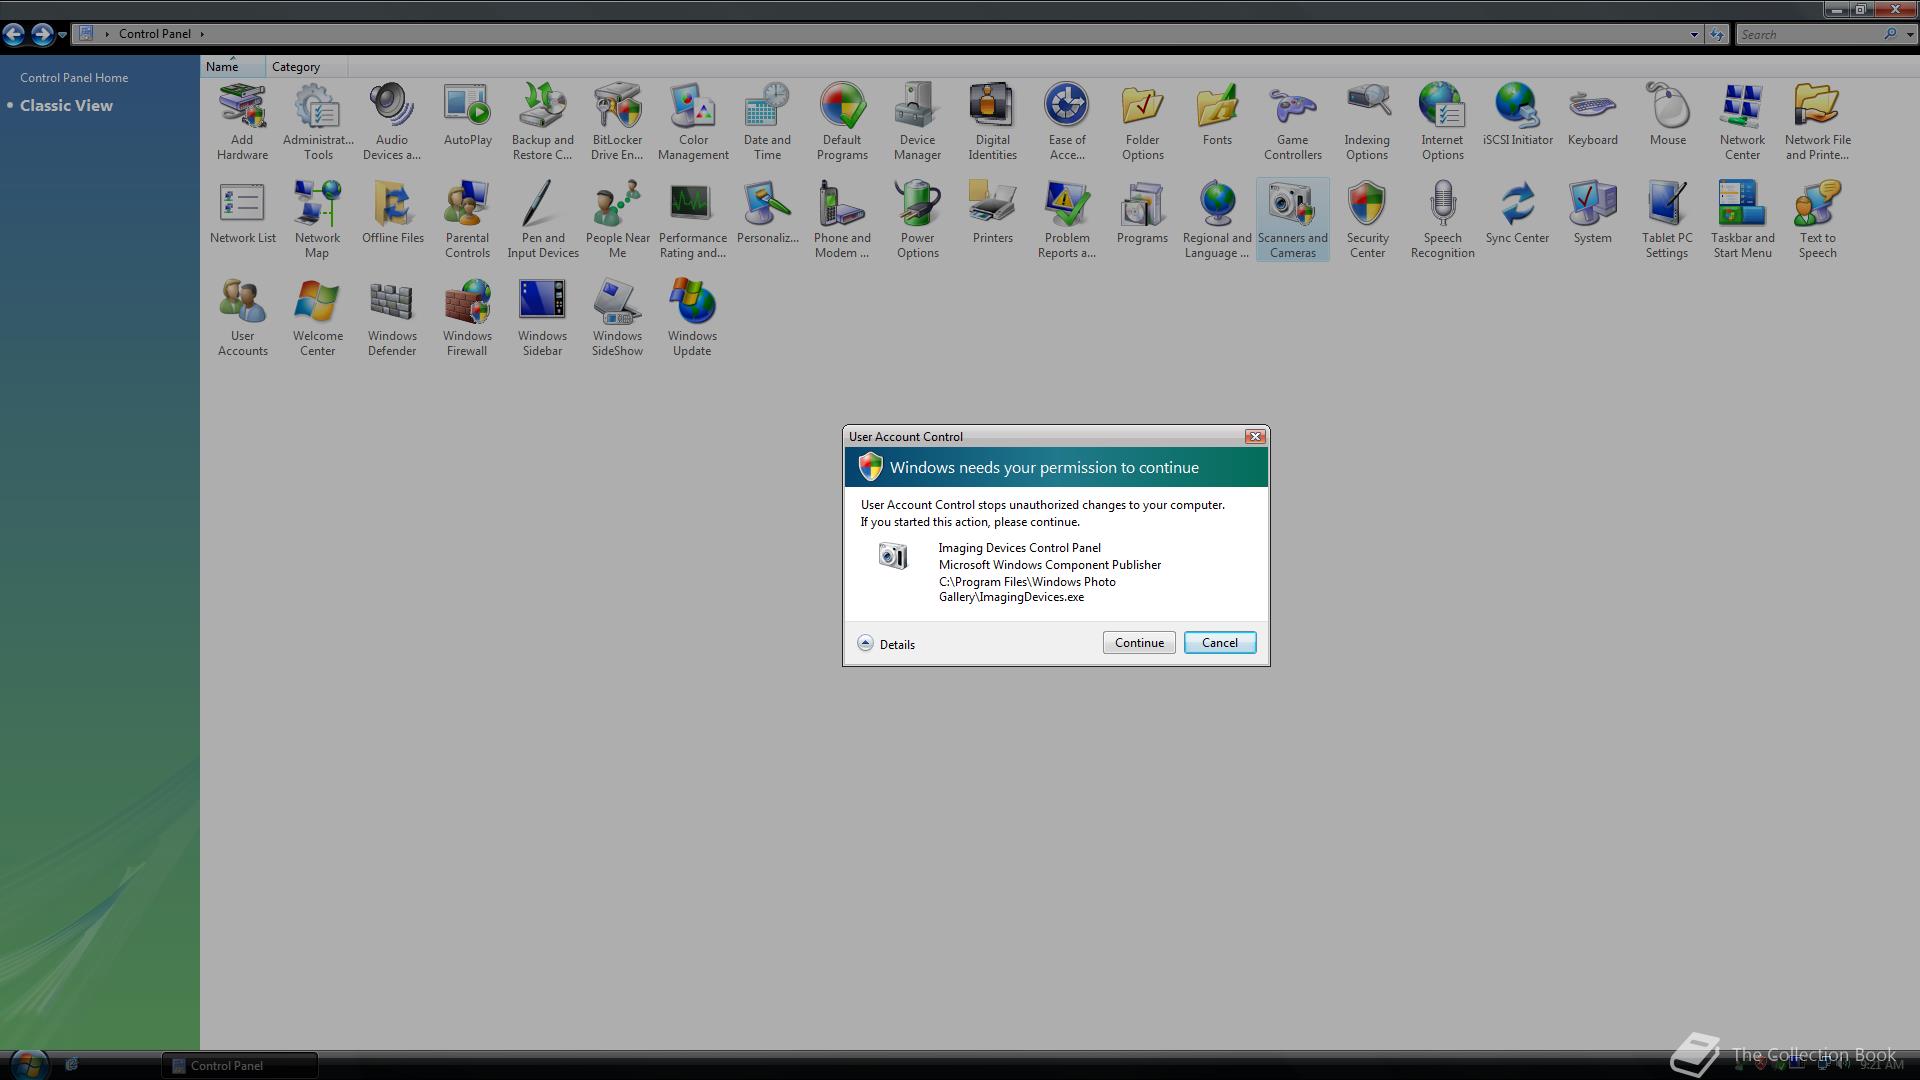Open the search options dropdown arrow
The image size is (1920, 1080).
[1910, 34]
